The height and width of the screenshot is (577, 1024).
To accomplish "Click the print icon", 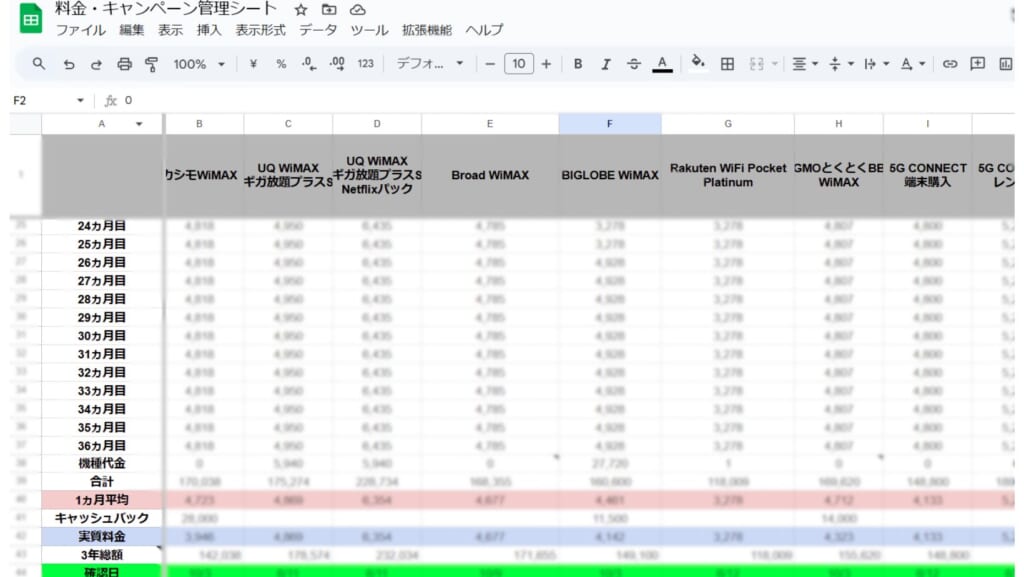I will pyautogui.click(x=124, y=64).
